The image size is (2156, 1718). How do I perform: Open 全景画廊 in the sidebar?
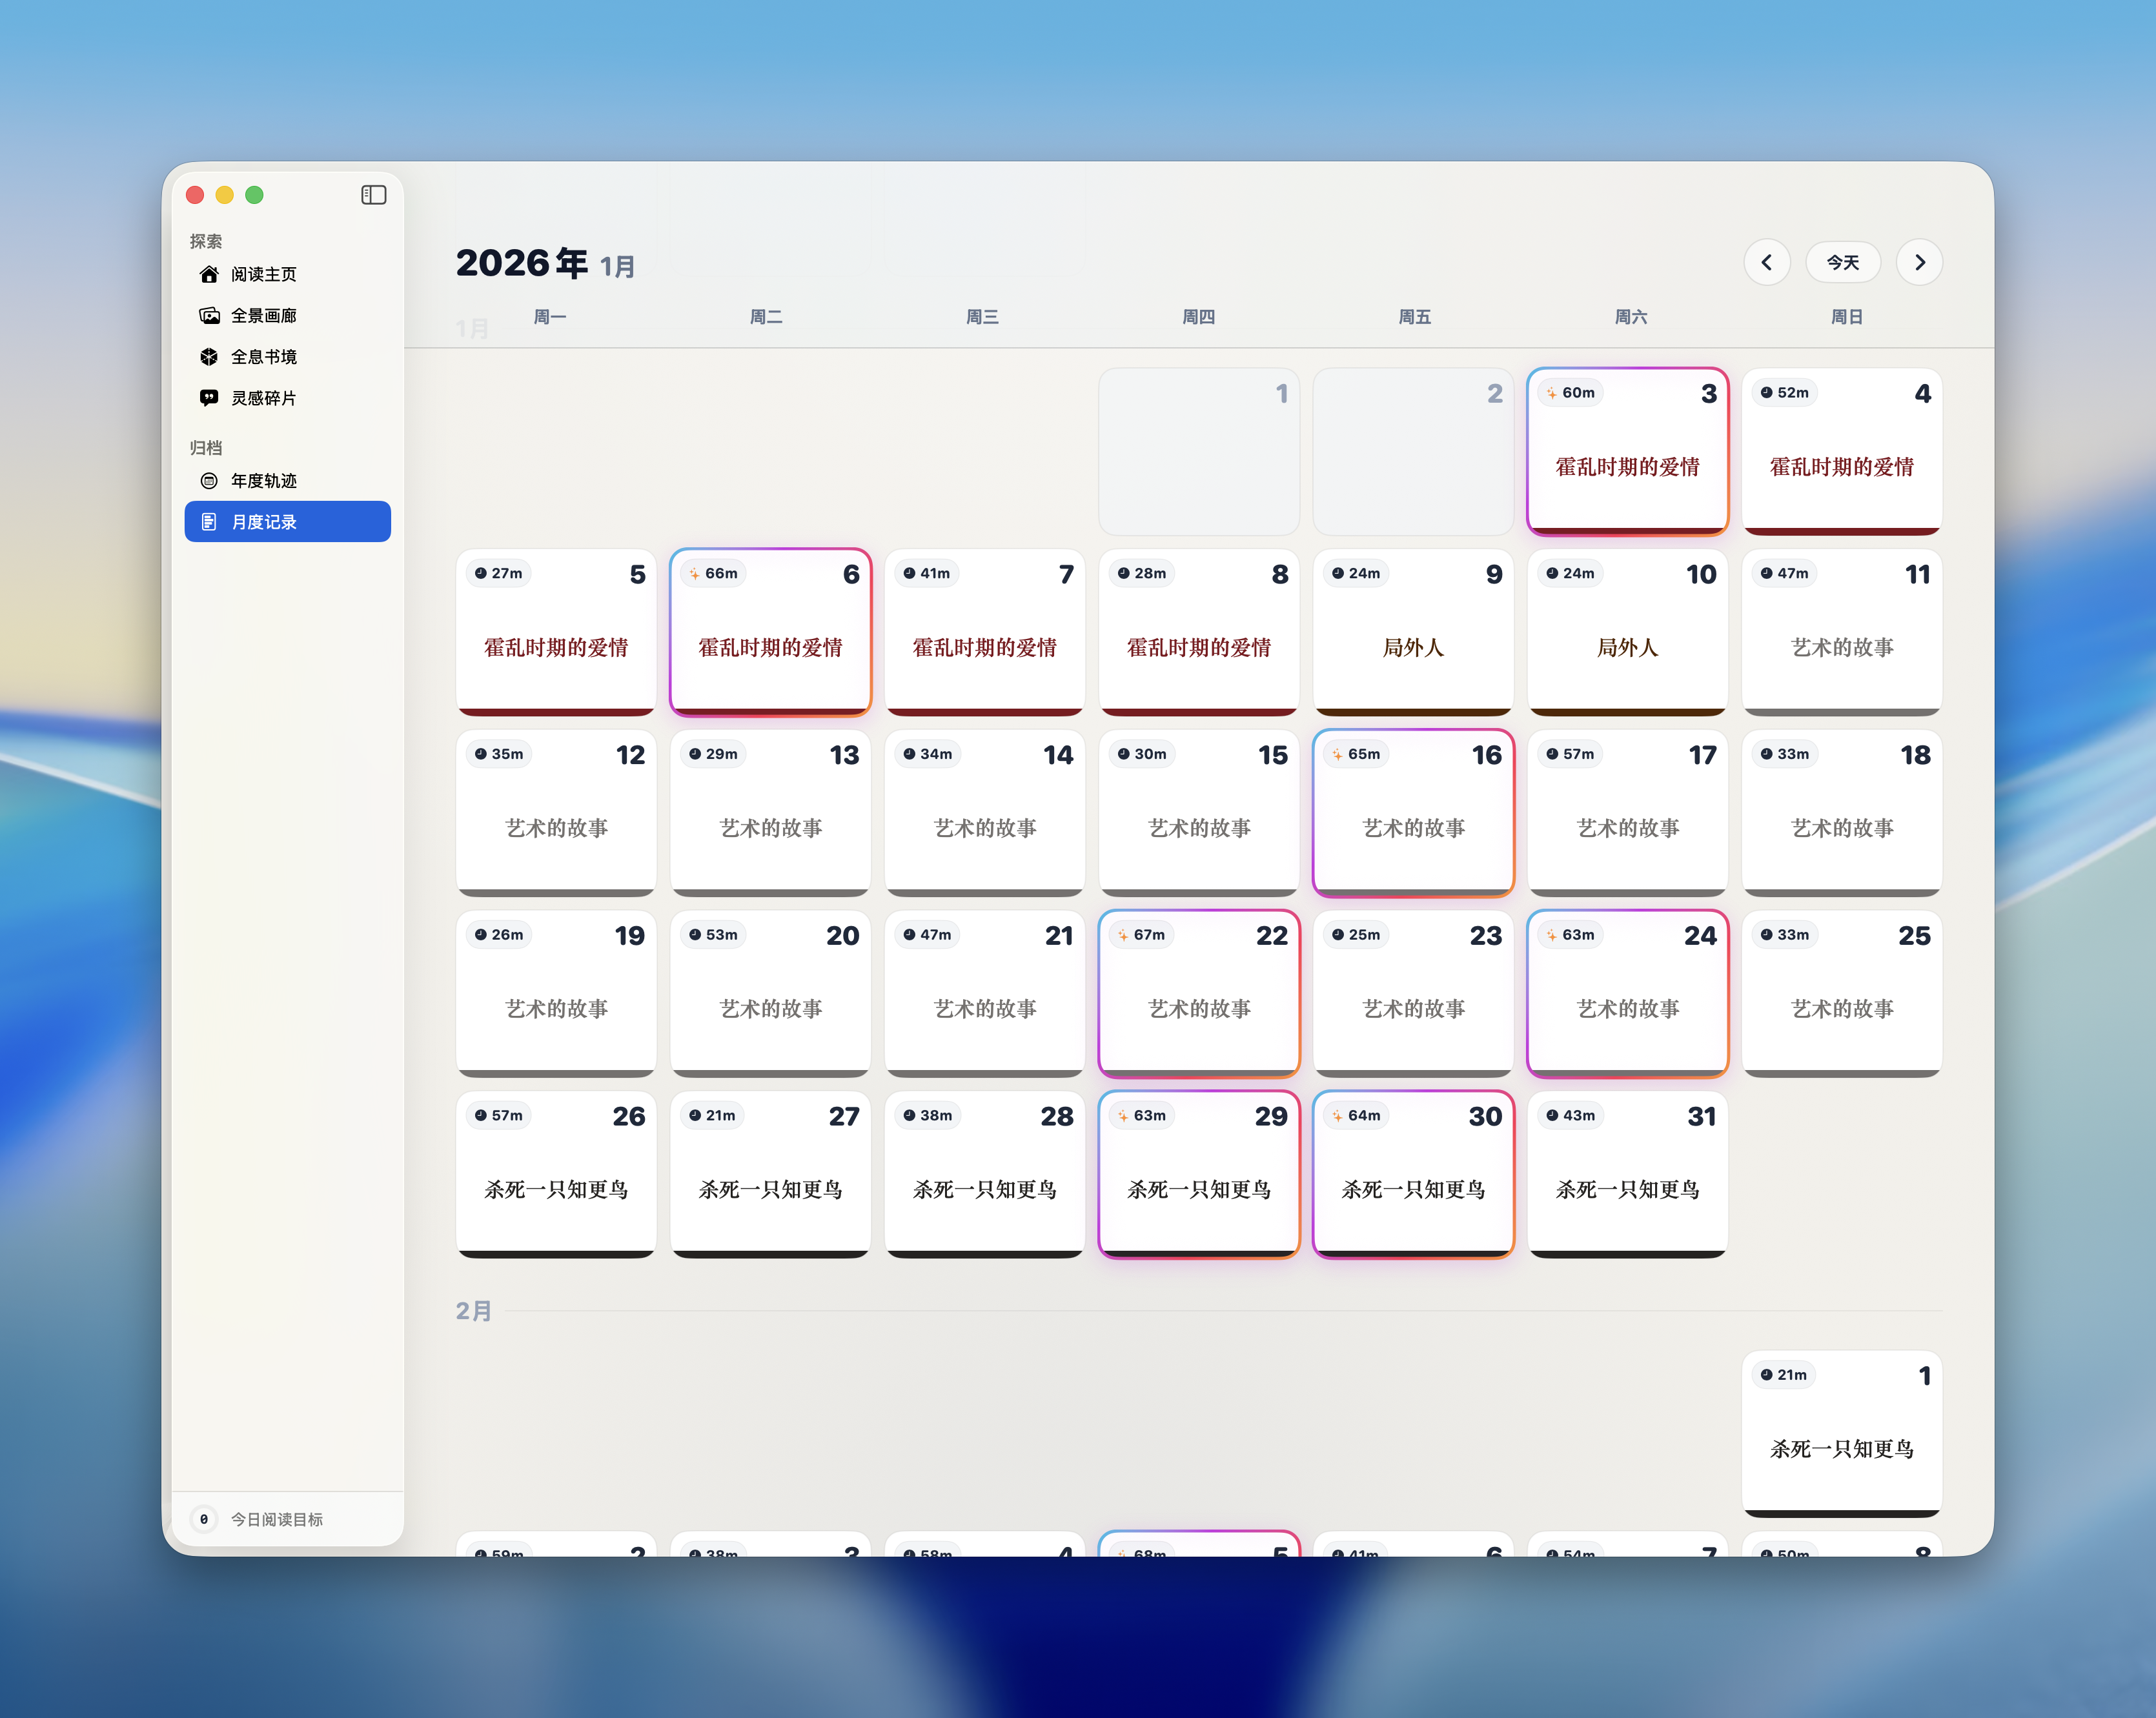coord(288,316)
